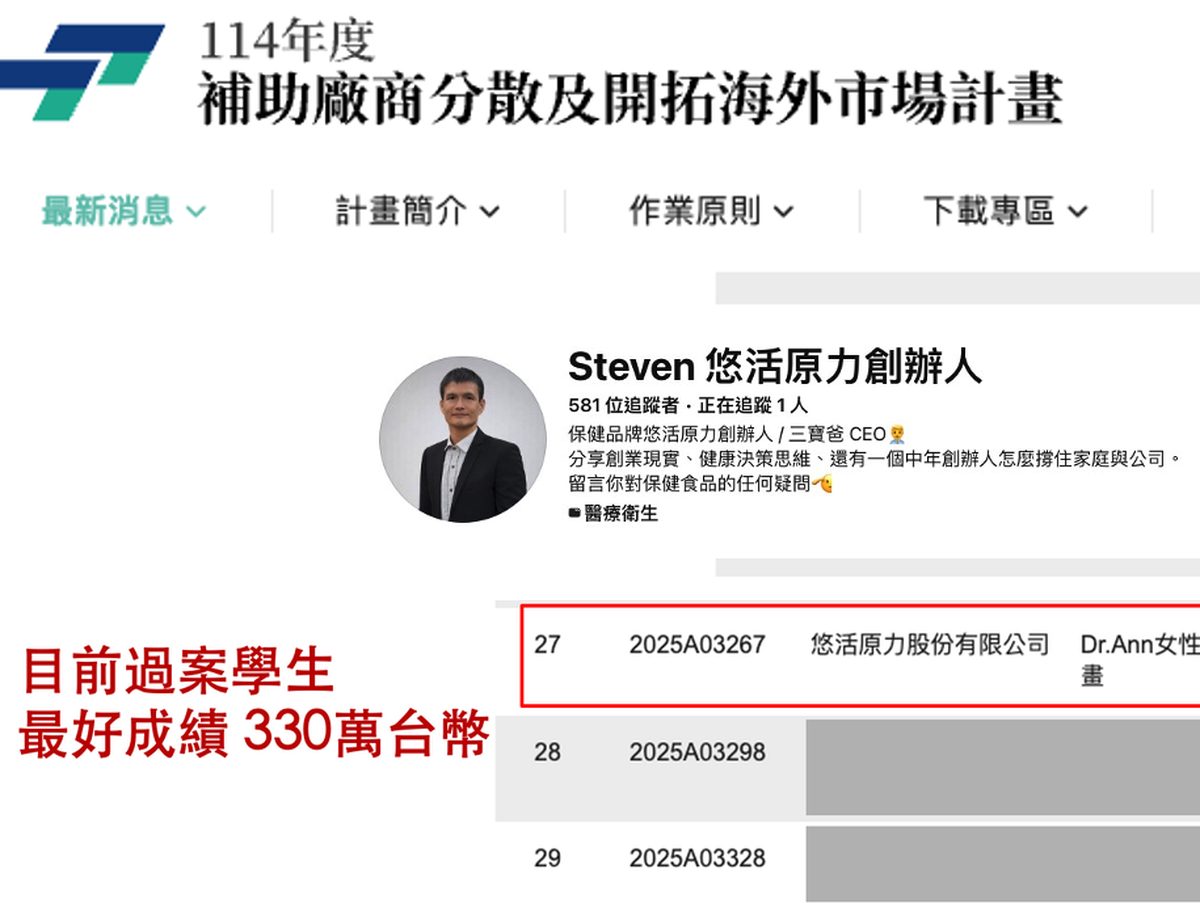The height and width of the screenshot is (903, 1200).
Task: Select row number 28 in the table
Action: pos(547,752)
